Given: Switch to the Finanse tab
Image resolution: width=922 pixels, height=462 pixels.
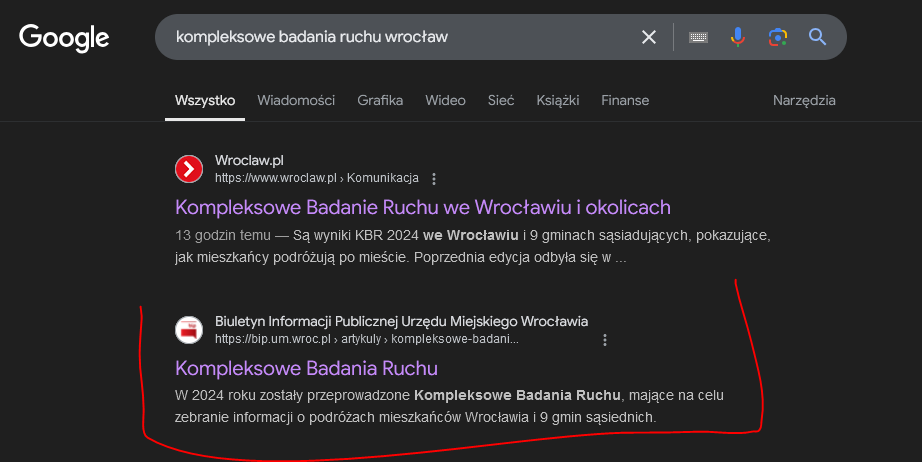Looking at the screenshot, I should pyautogui.click(x=625, y=101).
